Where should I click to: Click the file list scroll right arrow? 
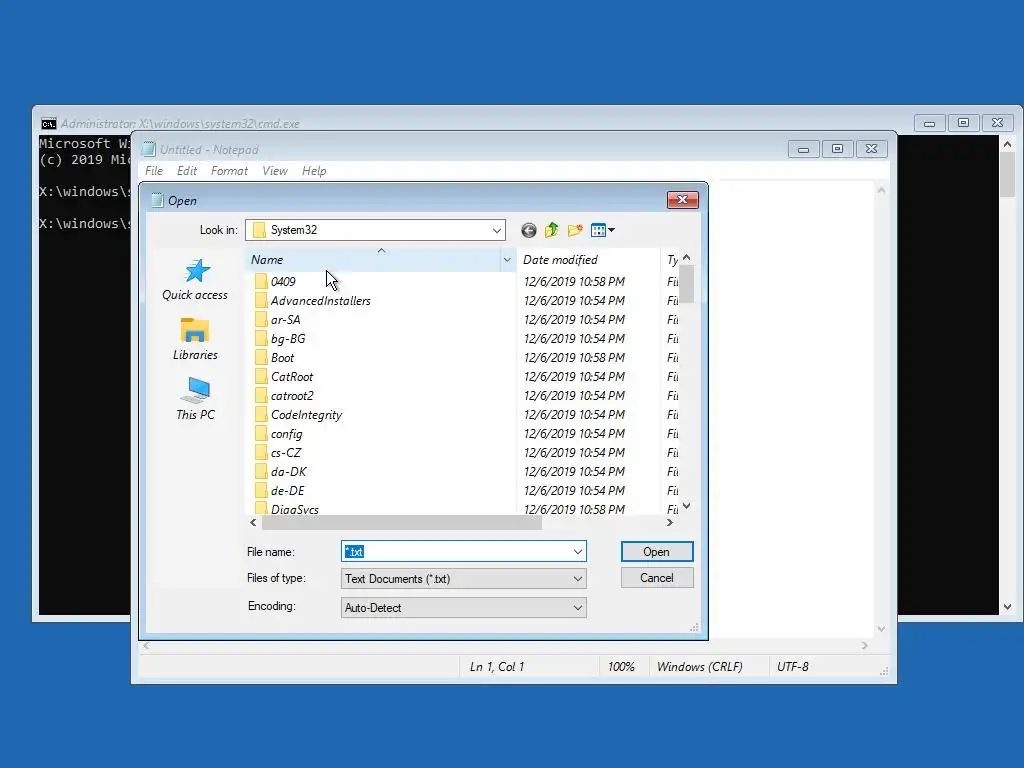(x=669, y=522)
